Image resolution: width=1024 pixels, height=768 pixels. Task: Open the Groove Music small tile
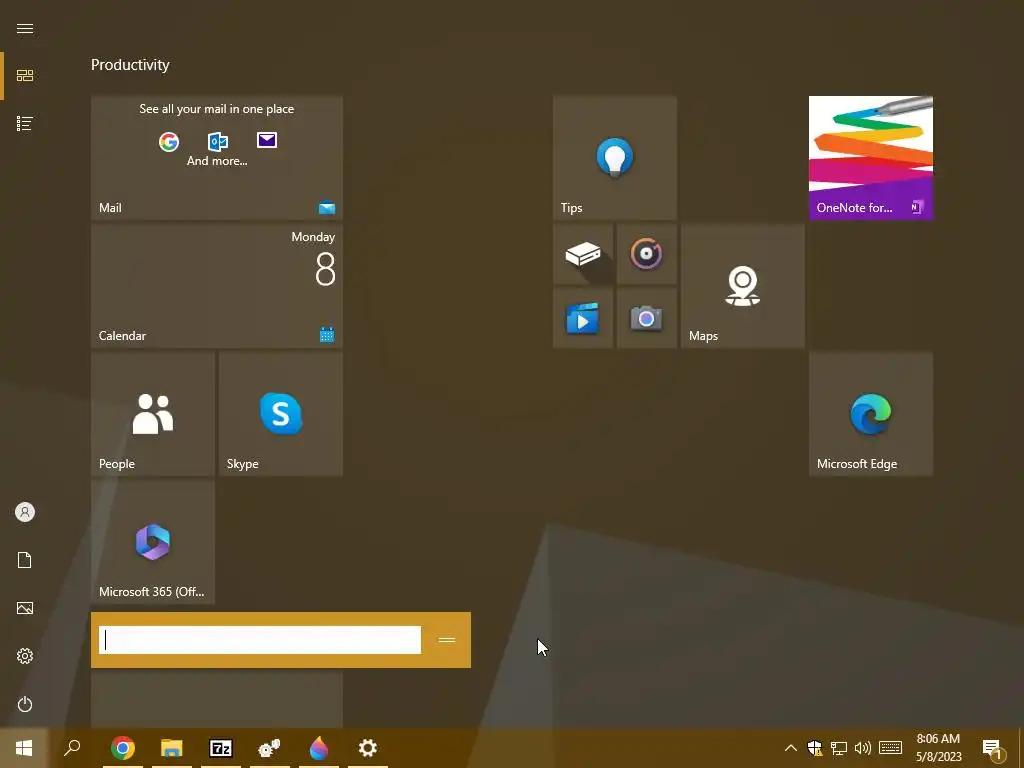647,254
